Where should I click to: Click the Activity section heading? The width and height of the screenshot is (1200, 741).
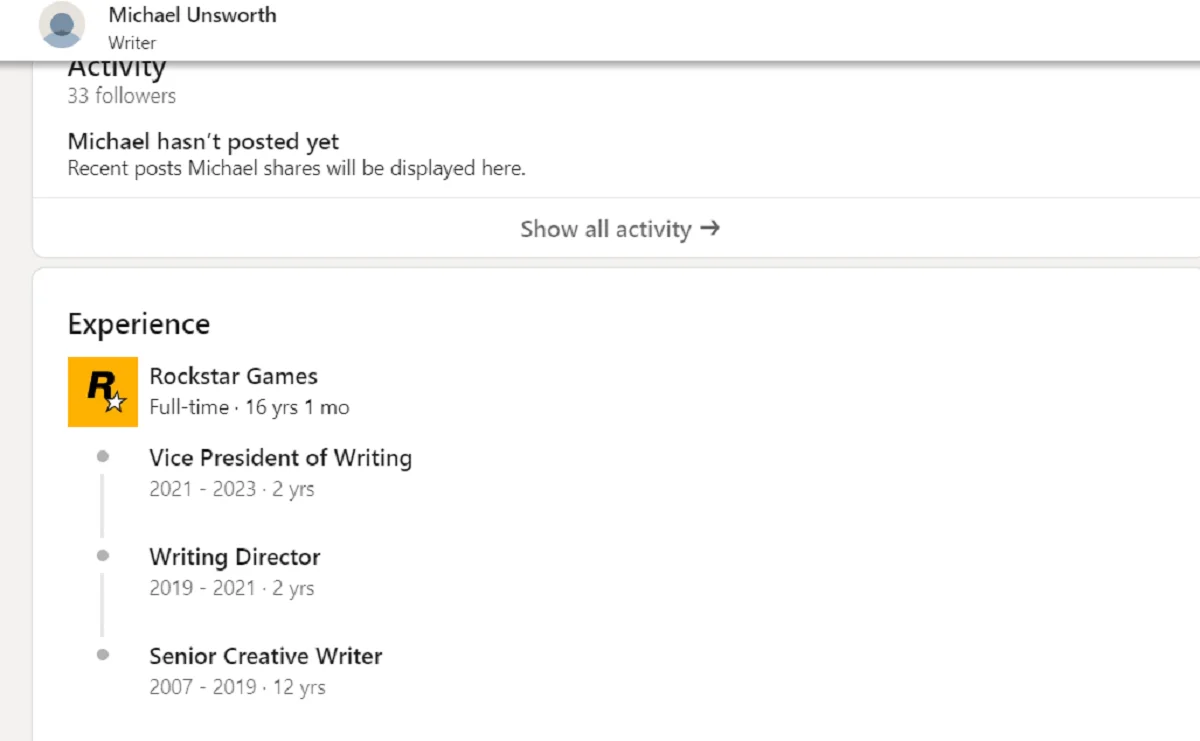click(x=116, y=69)
